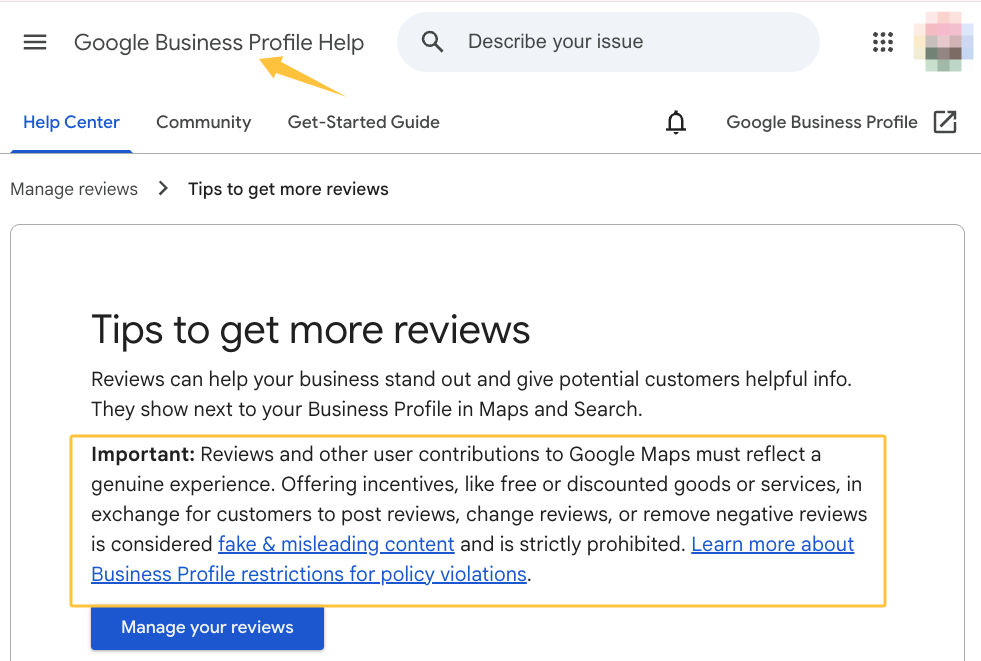Screen dimensions: 981x661
Task: Click the breadcrumb chevron after Manage reviews
Action: point(163,188)
